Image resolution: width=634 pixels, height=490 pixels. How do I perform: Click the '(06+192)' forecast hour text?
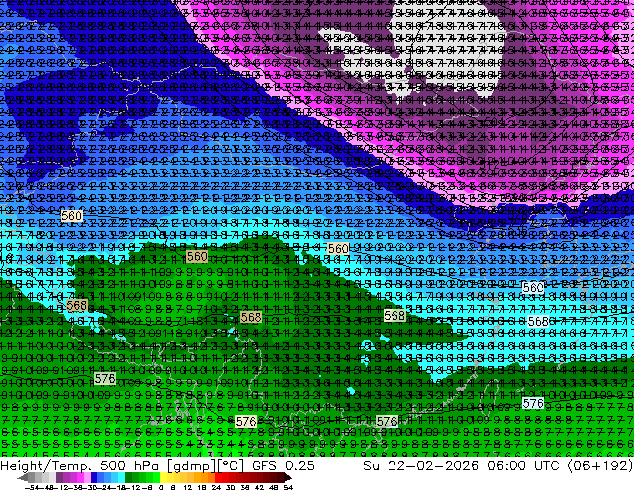point(600,466)
